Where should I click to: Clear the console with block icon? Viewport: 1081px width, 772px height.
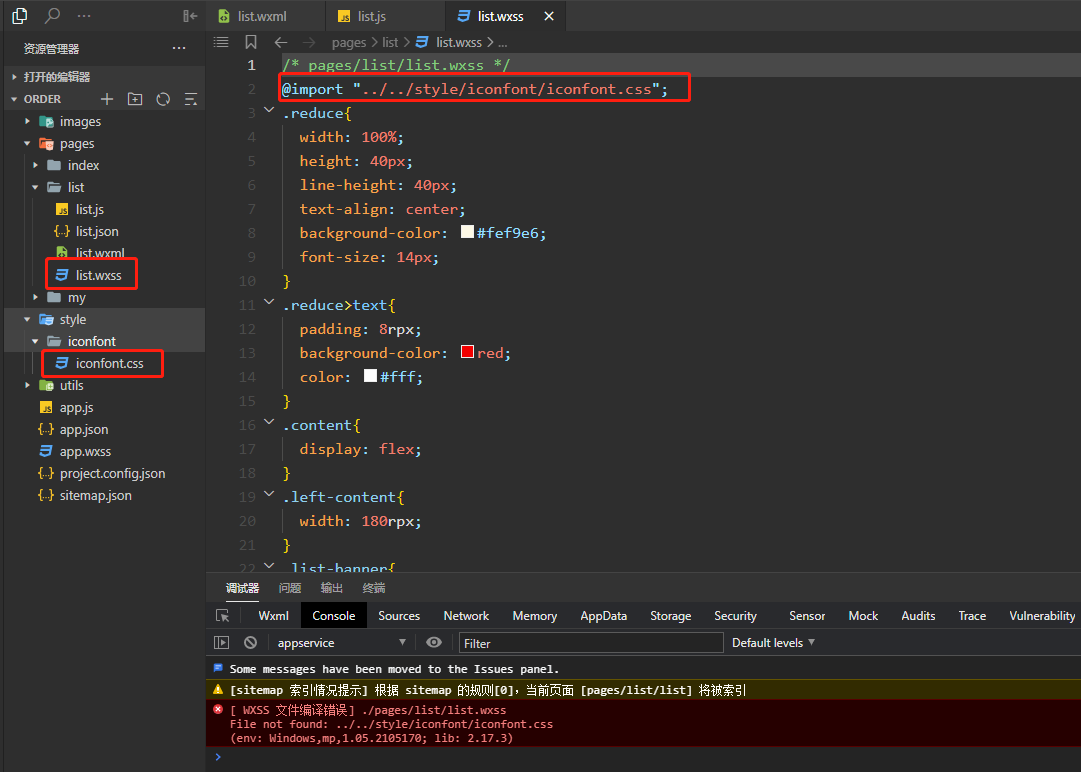click(x=250, y=642)
